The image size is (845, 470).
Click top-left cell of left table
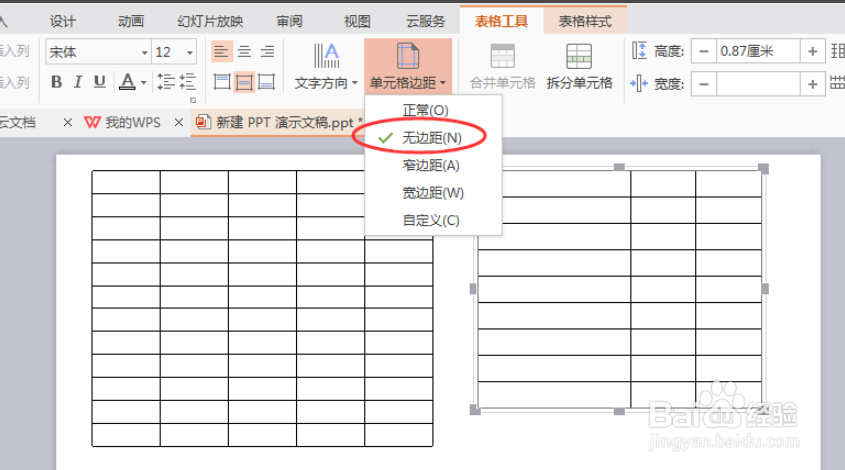point(126,182)
